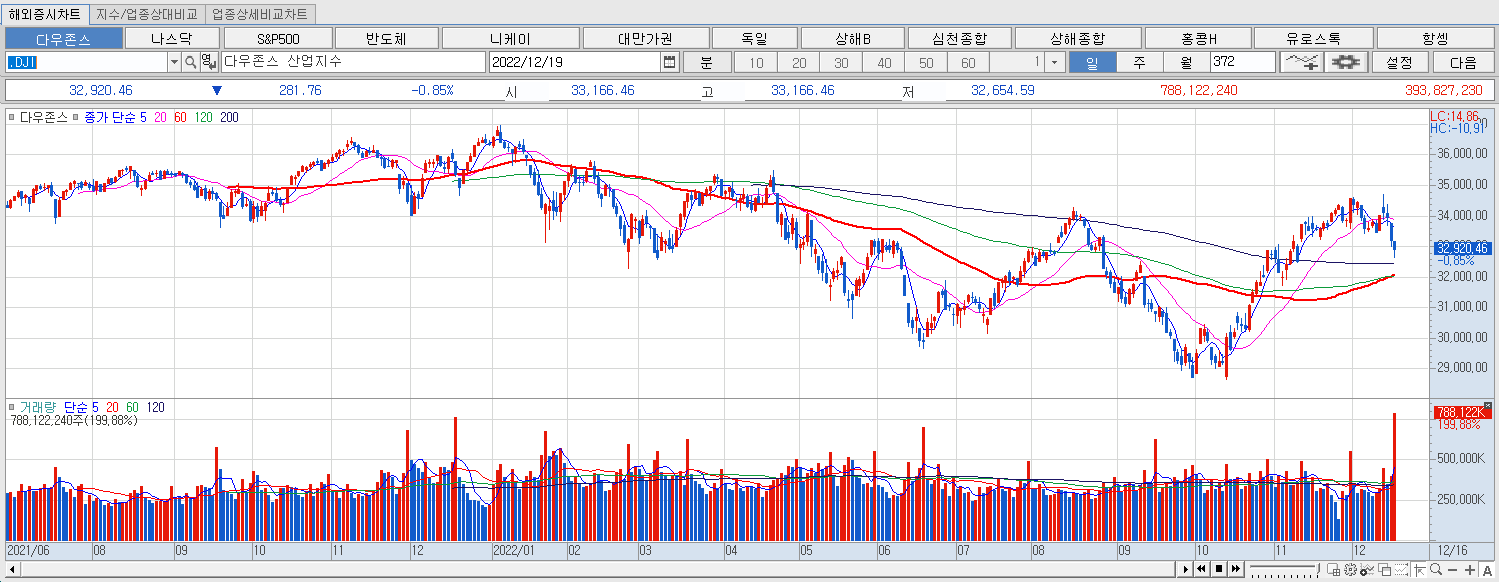Click the line chart with marker icon at bottom
Viewport: 1499px width, 582px height.
tap(1367, 570)
